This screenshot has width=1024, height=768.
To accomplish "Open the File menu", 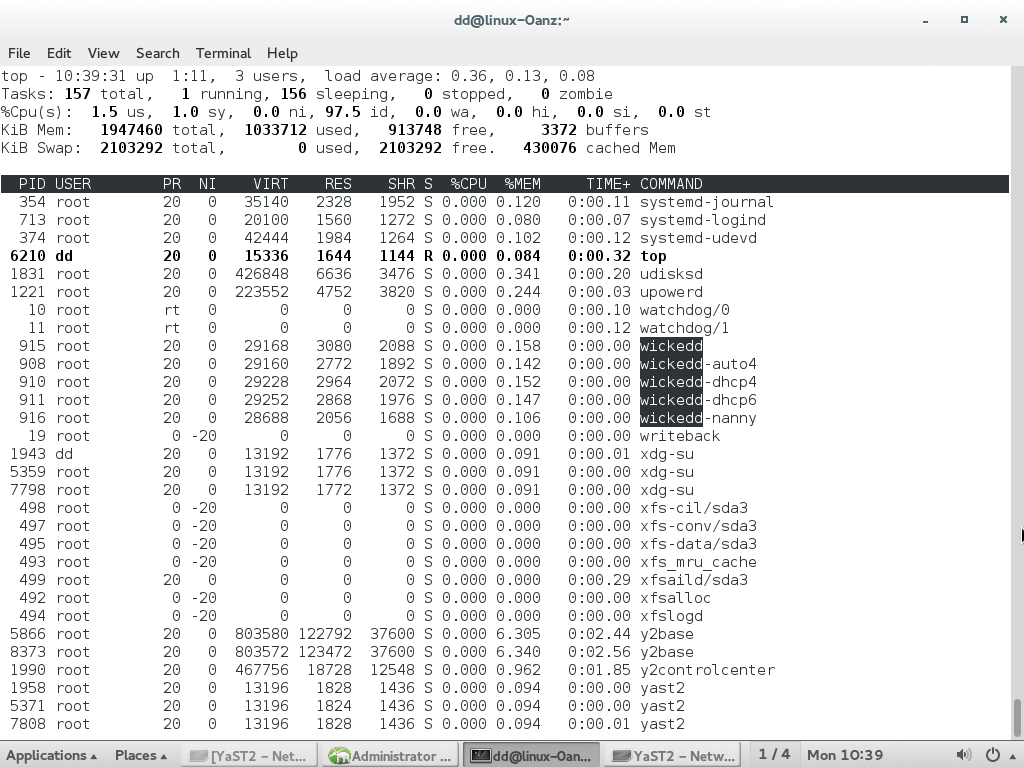I will point(19,53).
